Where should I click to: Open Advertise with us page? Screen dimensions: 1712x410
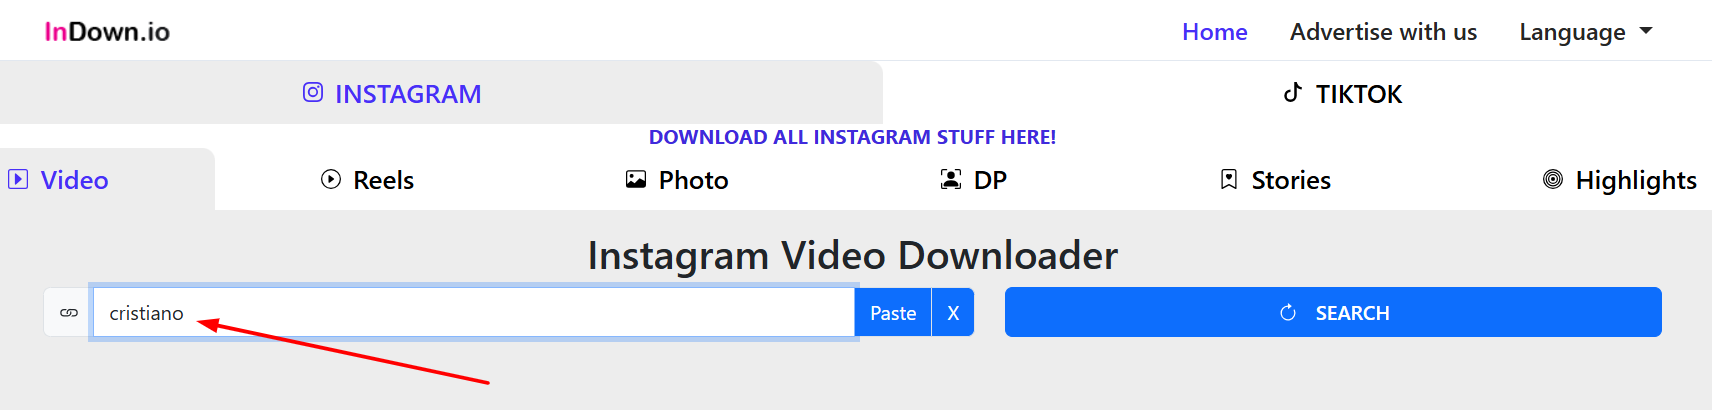[1383, 32]
